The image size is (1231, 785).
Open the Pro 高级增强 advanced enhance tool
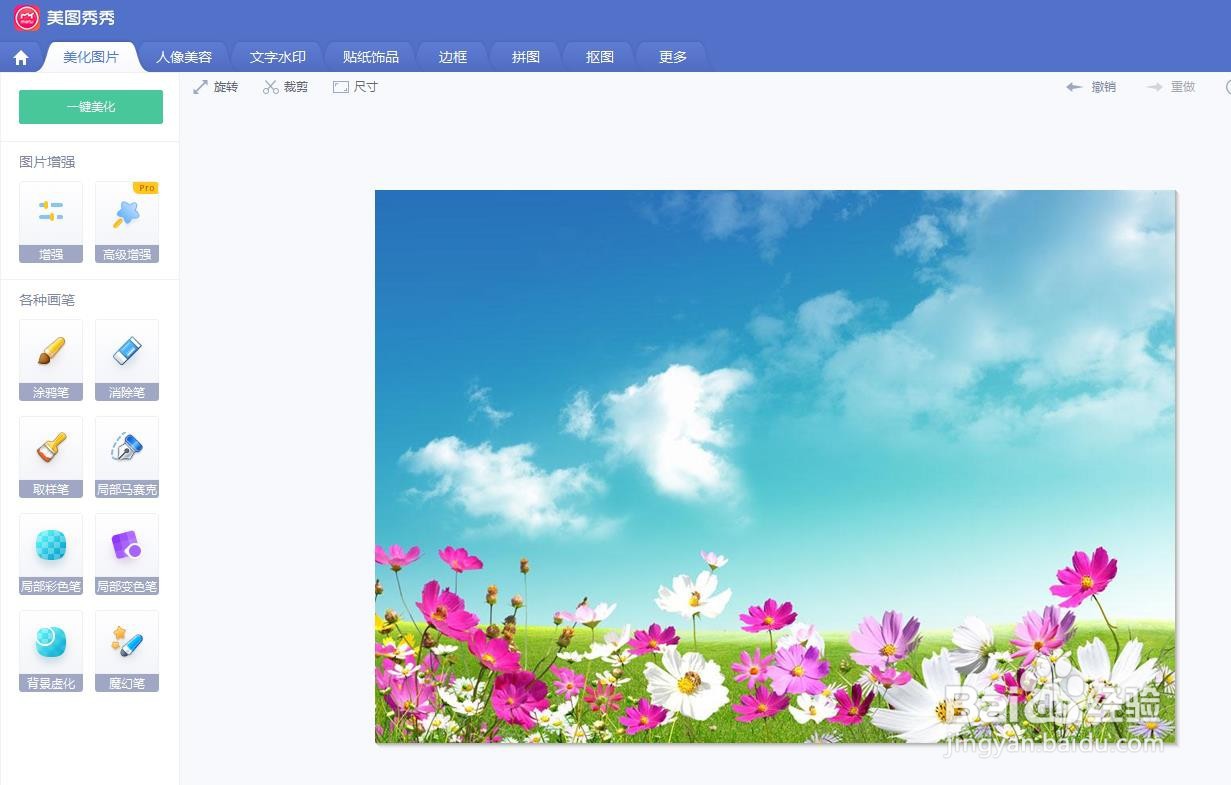[x=126, y=220]
